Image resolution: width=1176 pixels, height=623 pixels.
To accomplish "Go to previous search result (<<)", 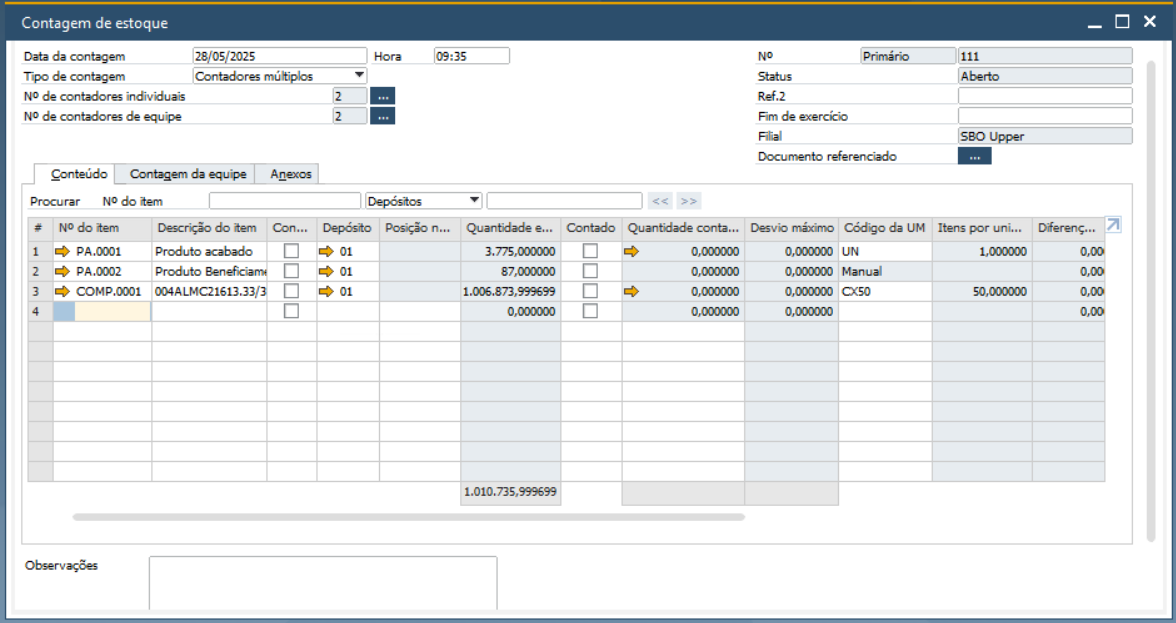I will click(x=660, y=201).
